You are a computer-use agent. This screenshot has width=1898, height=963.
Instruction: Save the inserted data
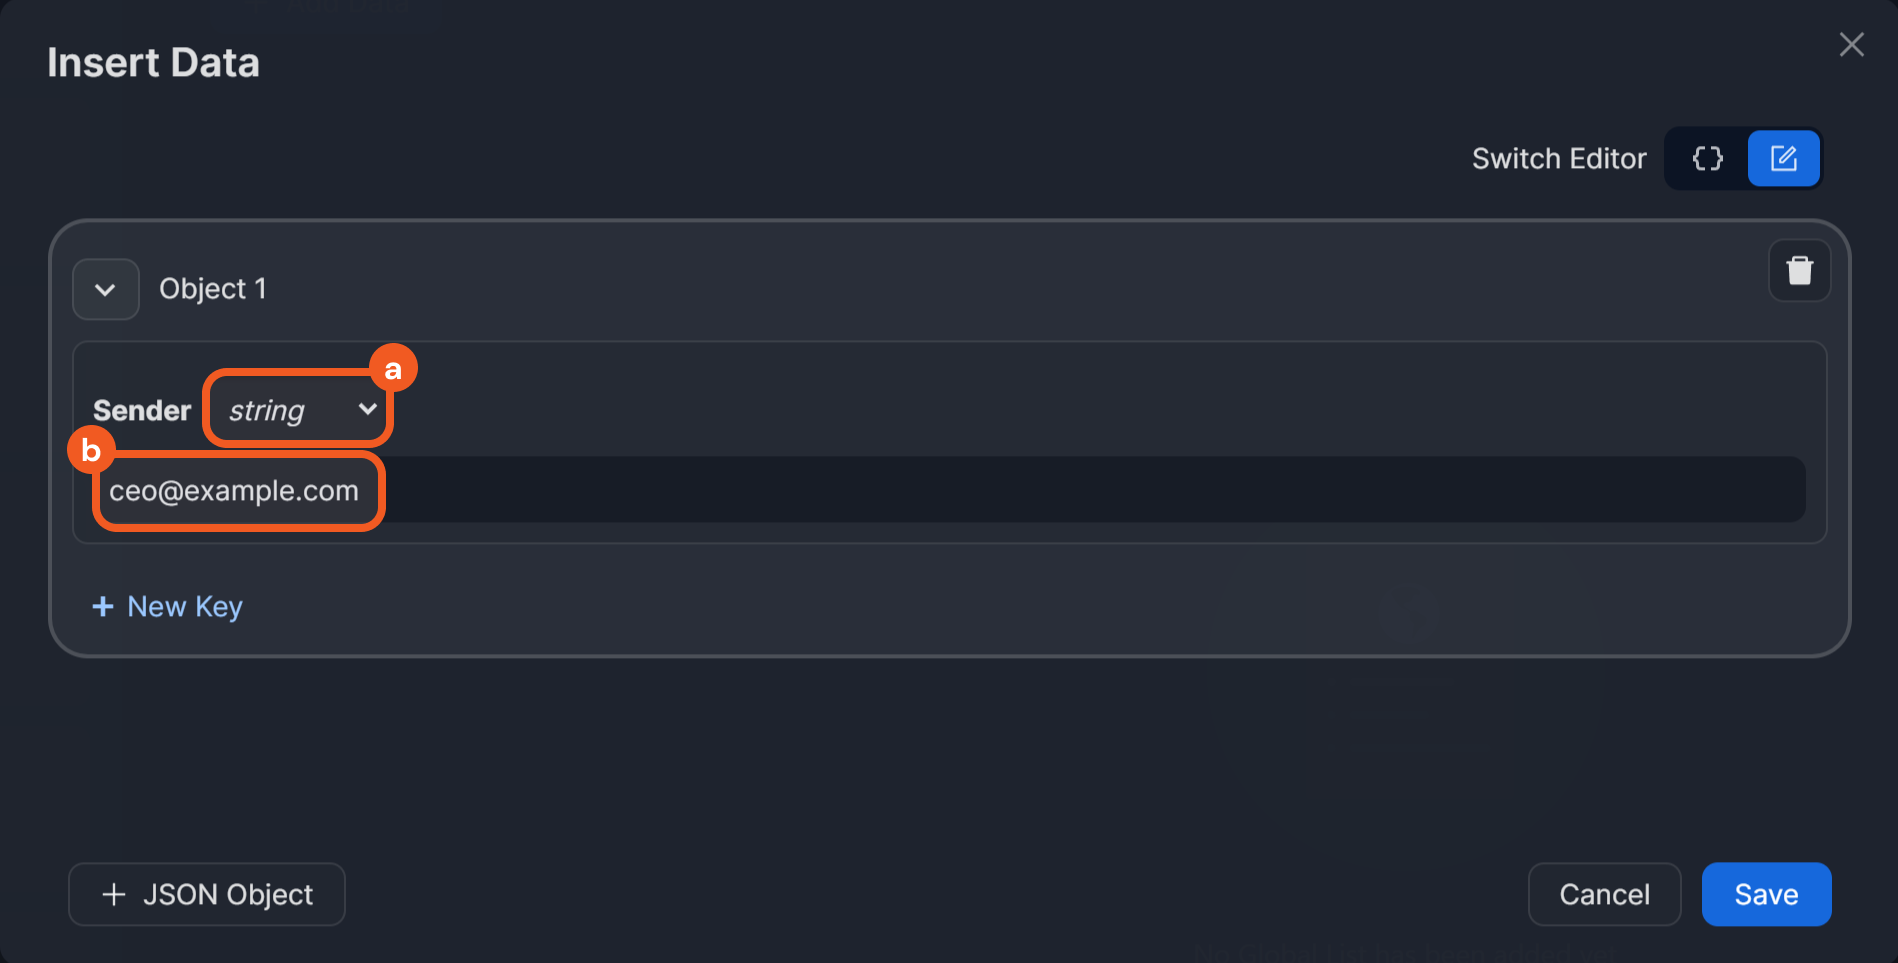(1766, 894)
